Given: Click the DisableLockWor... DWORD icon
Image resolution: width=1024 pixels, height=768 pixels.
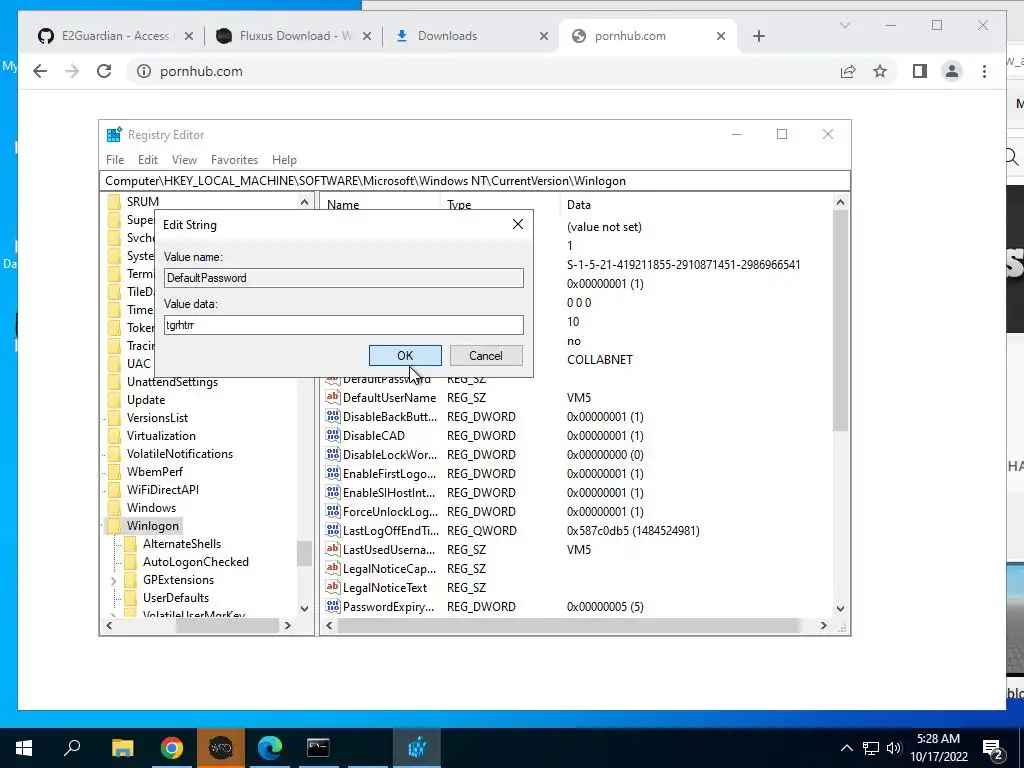Looking at the screenshot, I should click(333, 454).
